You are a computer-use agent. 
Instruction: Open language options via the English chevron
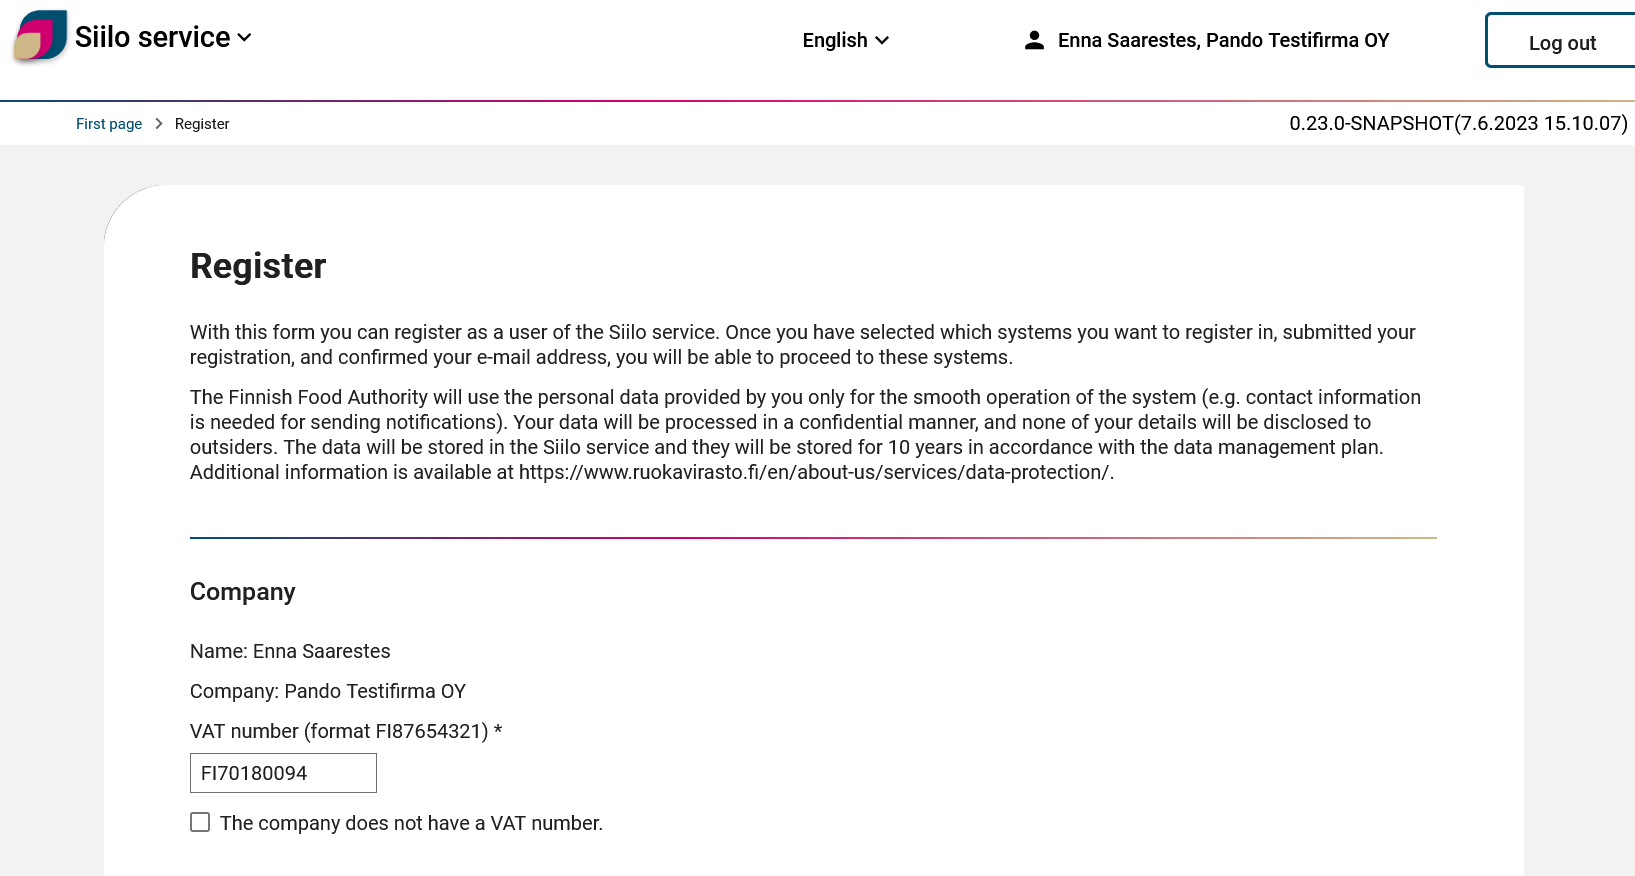click(x=881, y=41)
